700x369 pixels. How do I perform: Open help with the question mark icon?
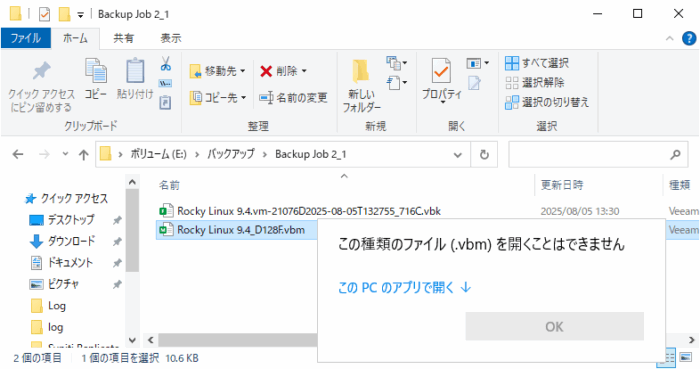689,38
